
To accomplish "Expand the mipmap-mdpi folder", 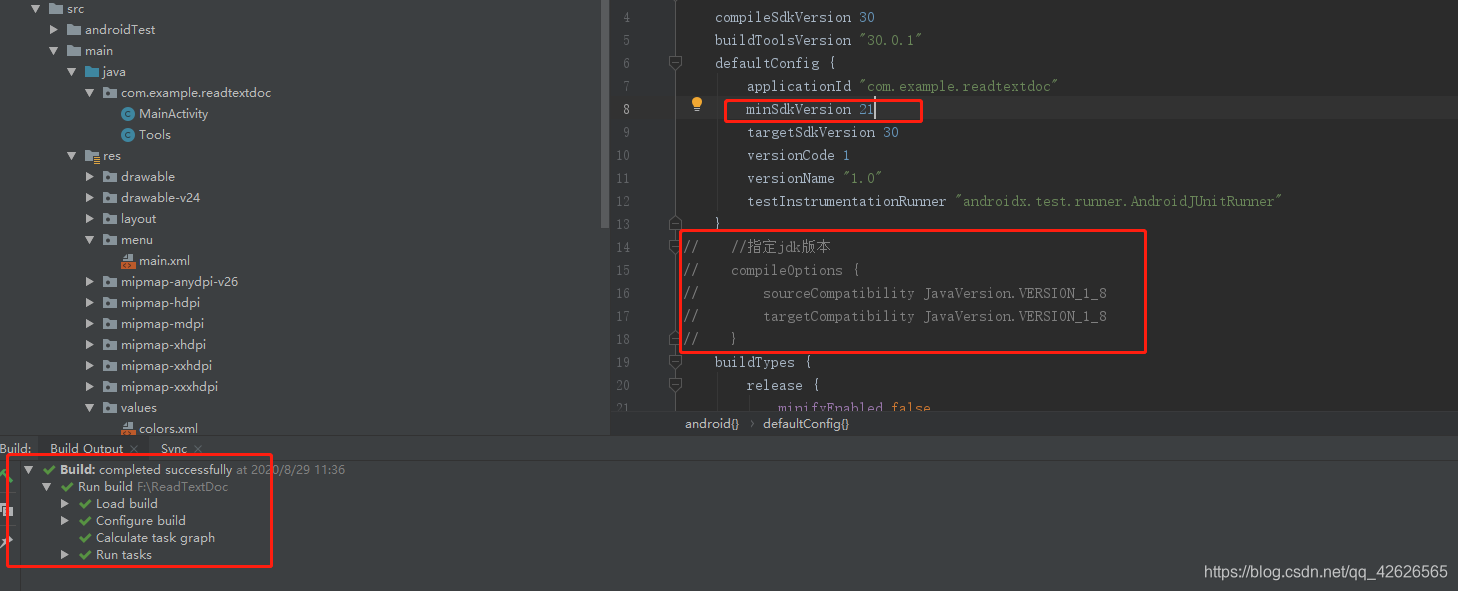I will point(90,324).
